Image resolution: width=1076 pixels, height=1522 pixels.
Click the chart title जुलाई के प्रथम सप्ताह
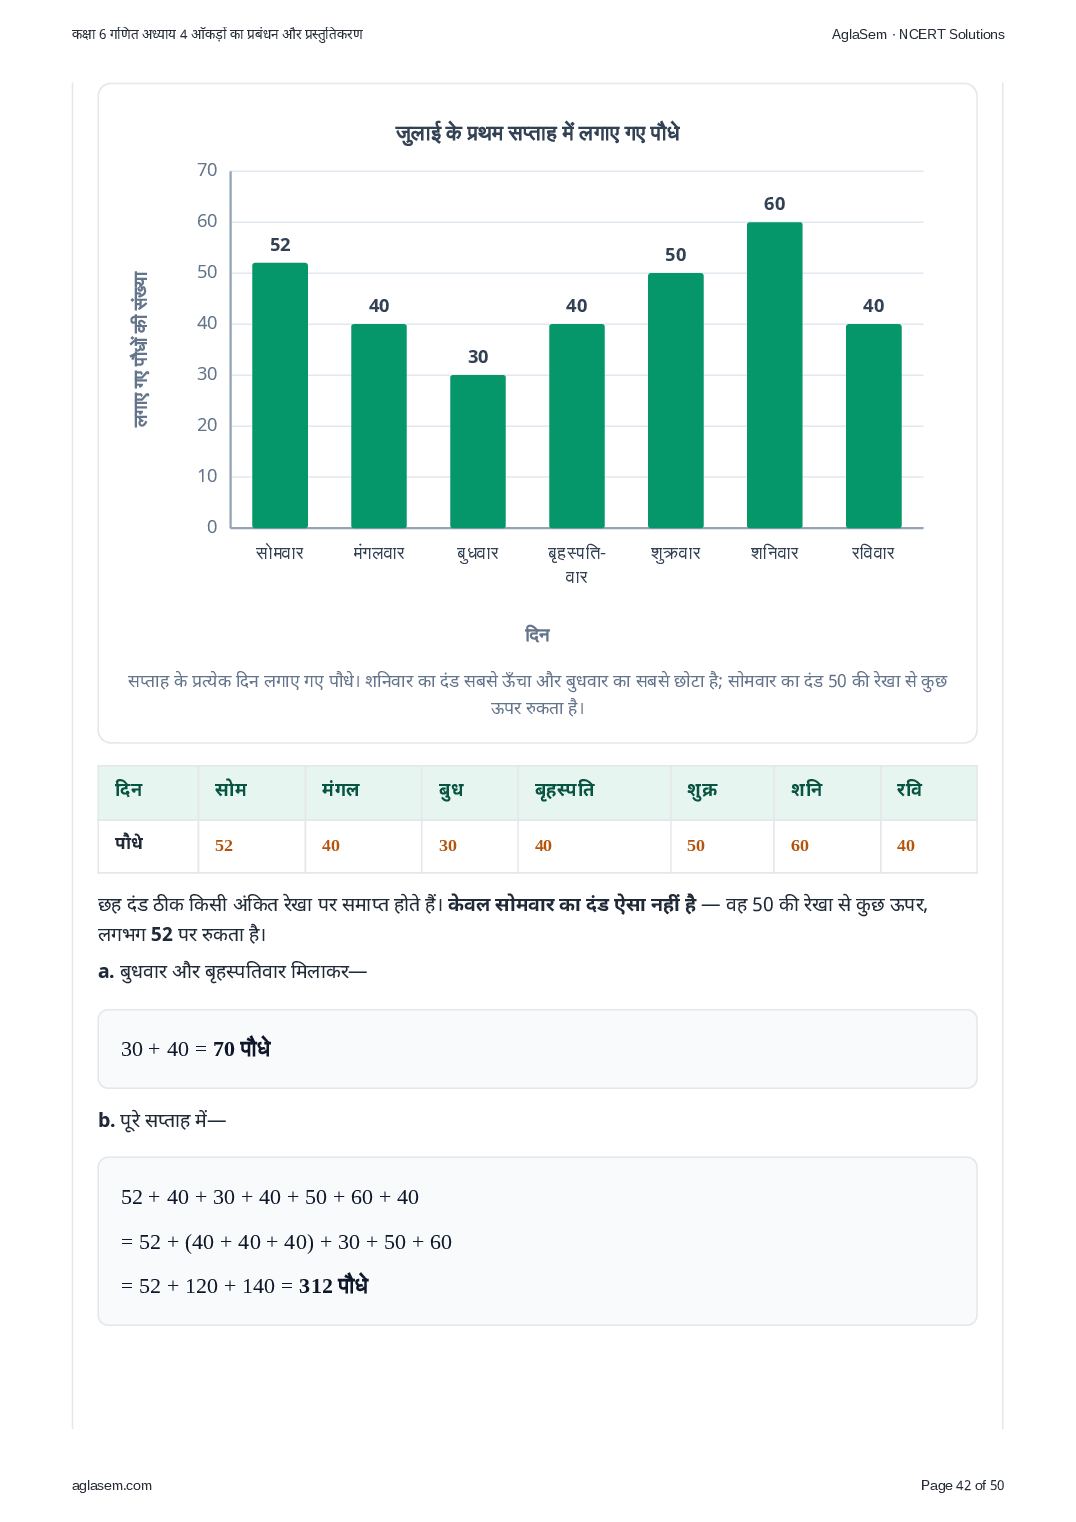coord(537,133)
